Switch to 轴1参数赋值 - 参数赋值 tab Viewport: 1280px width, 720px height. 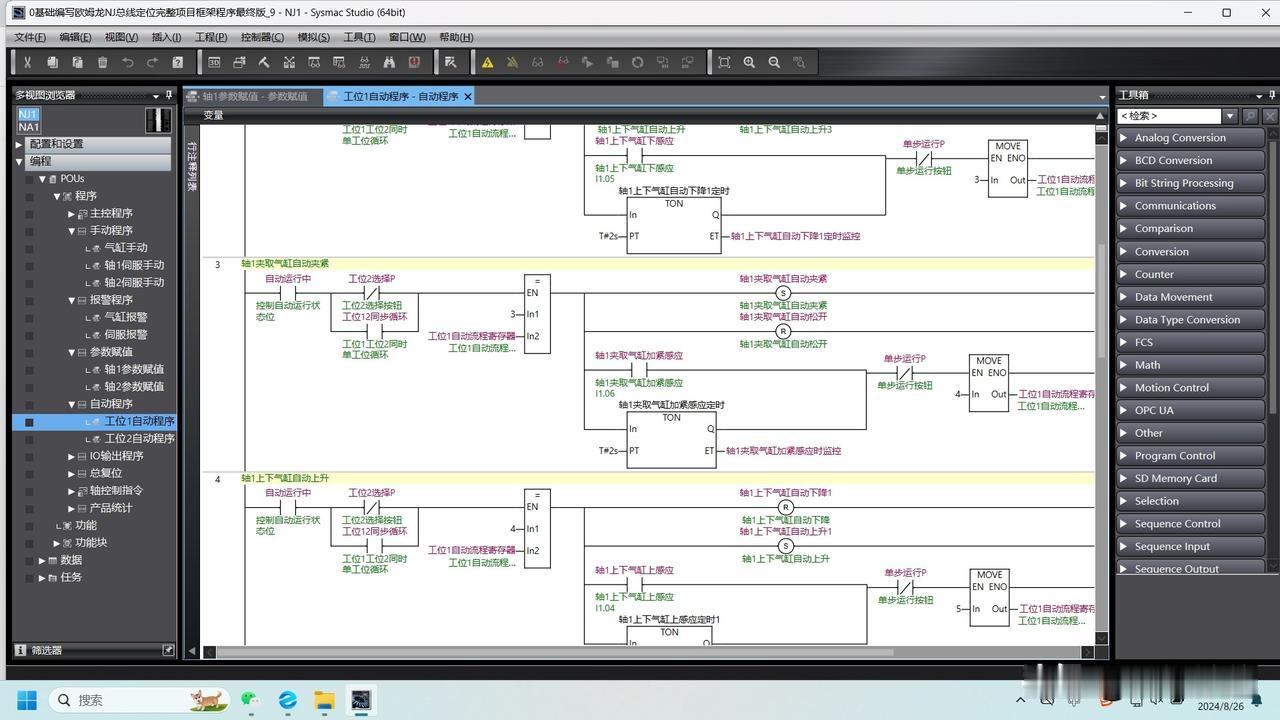point(254,96)
